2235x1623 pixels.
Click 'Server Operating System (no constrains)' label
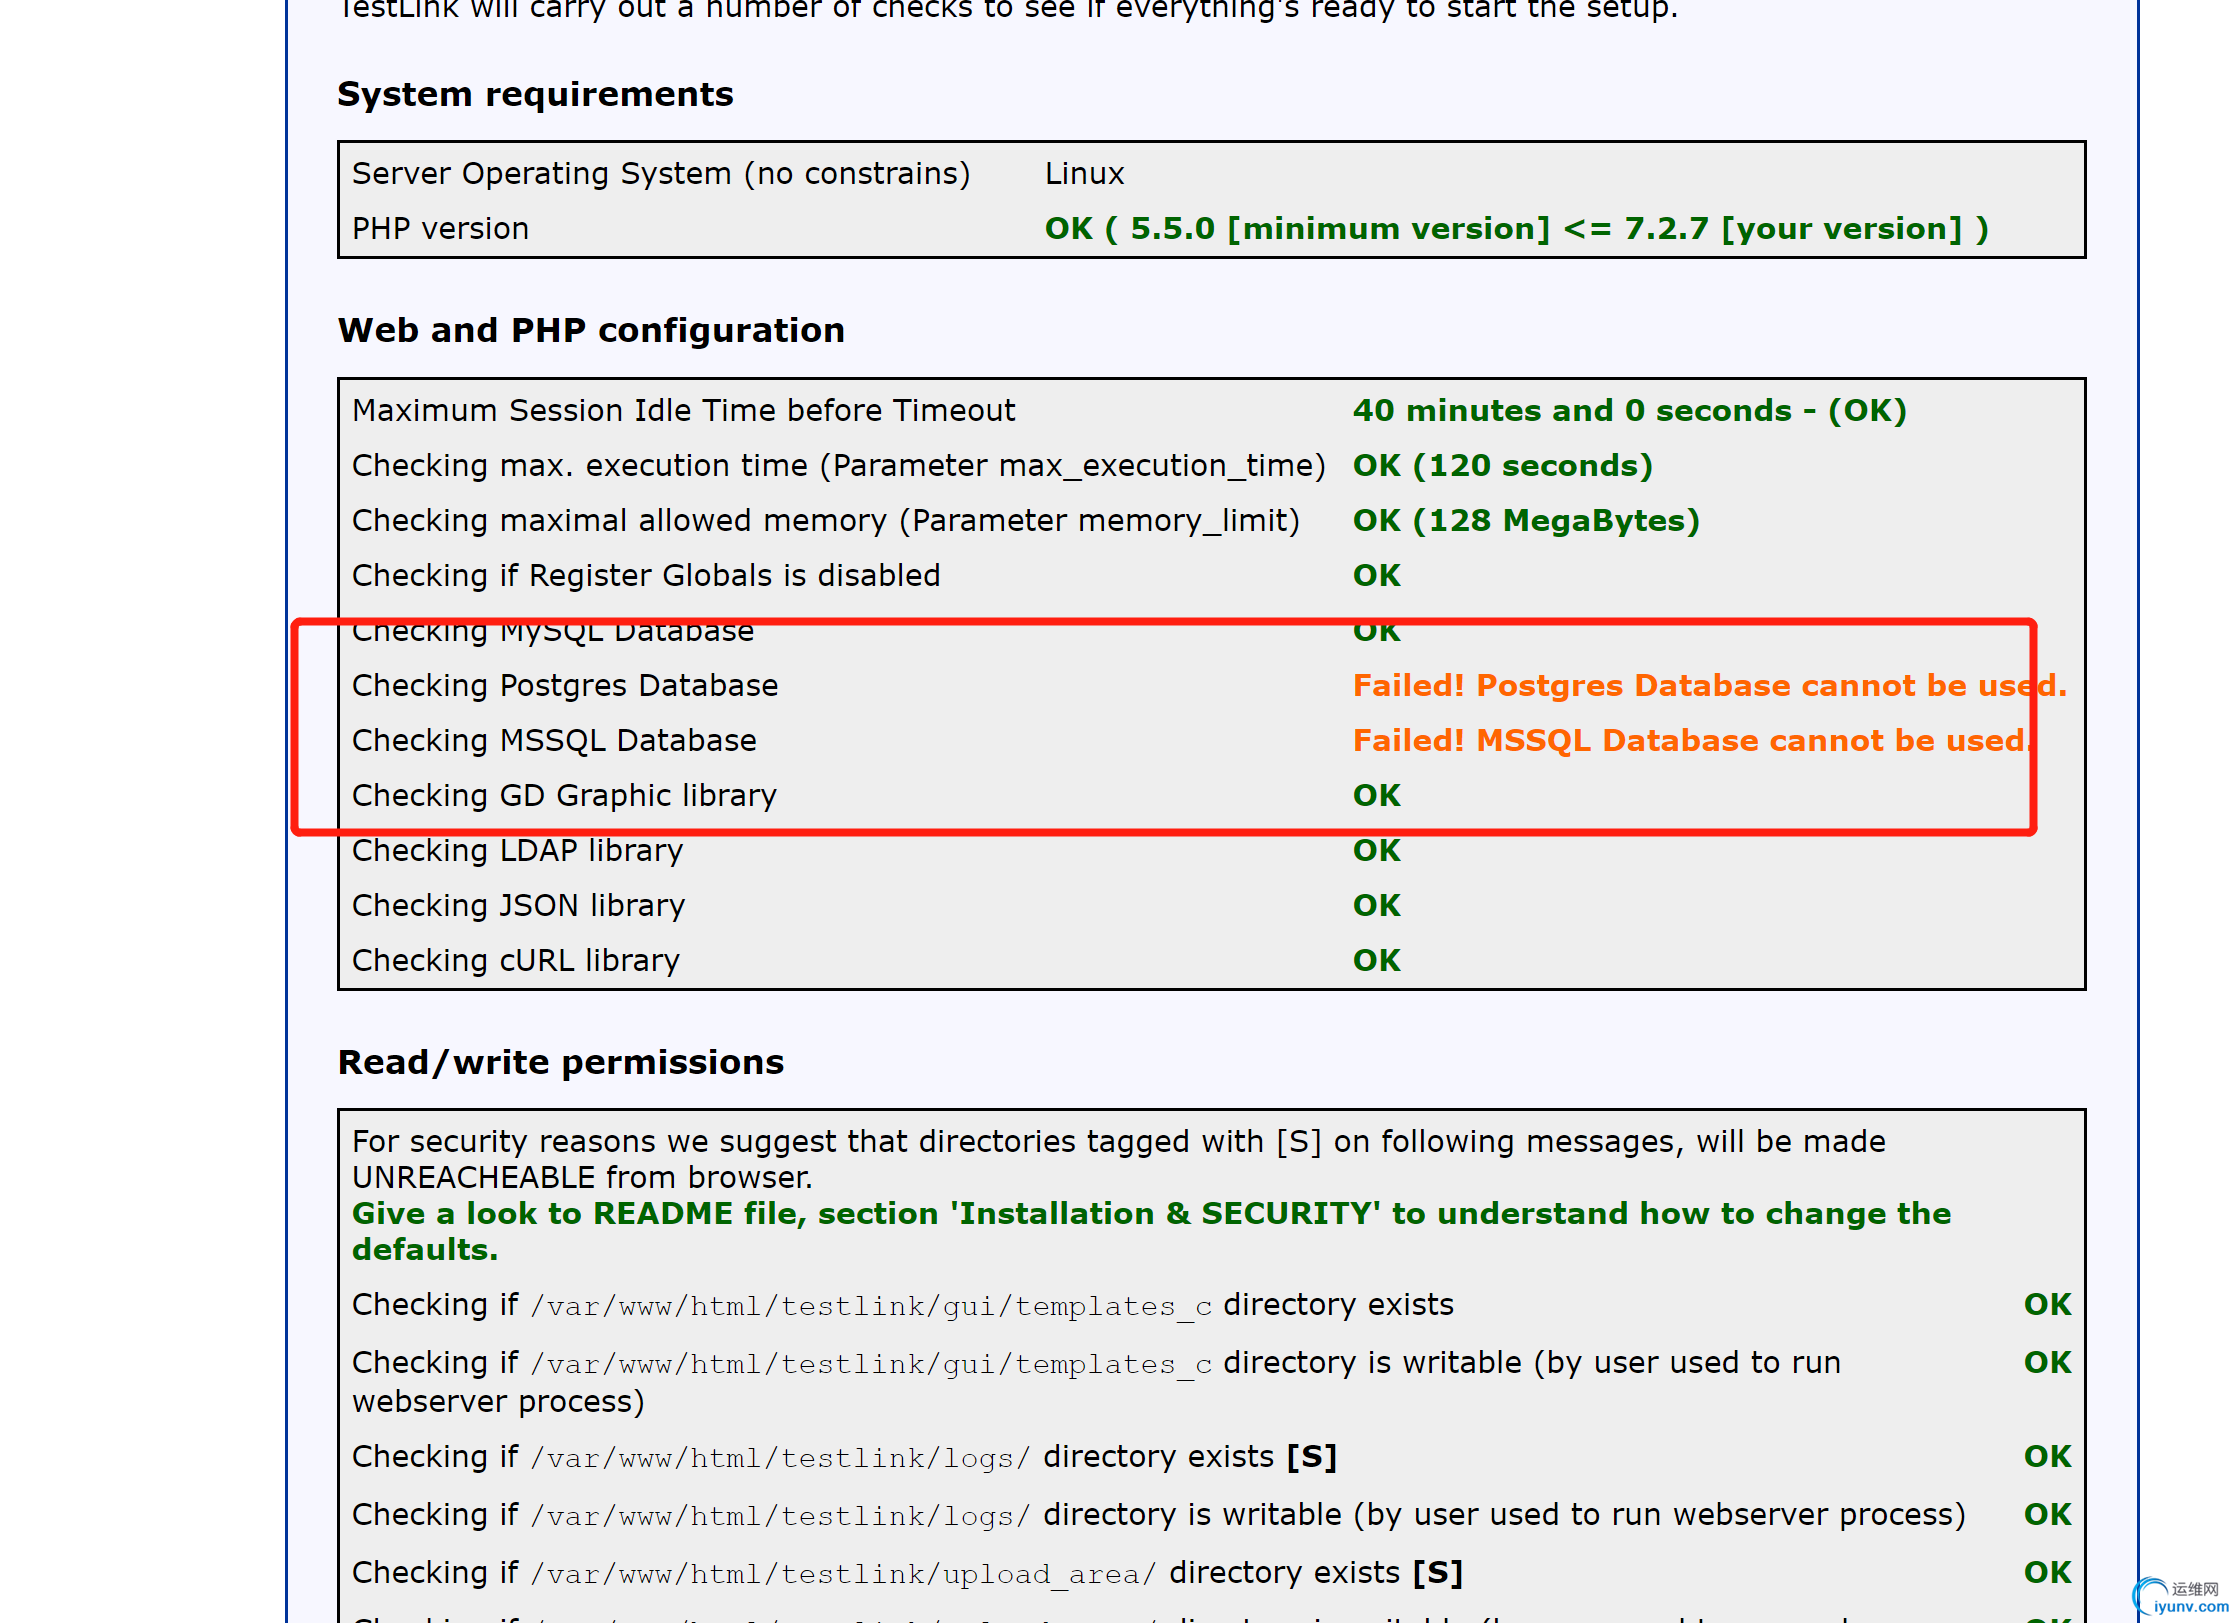[x=661, y=174]
